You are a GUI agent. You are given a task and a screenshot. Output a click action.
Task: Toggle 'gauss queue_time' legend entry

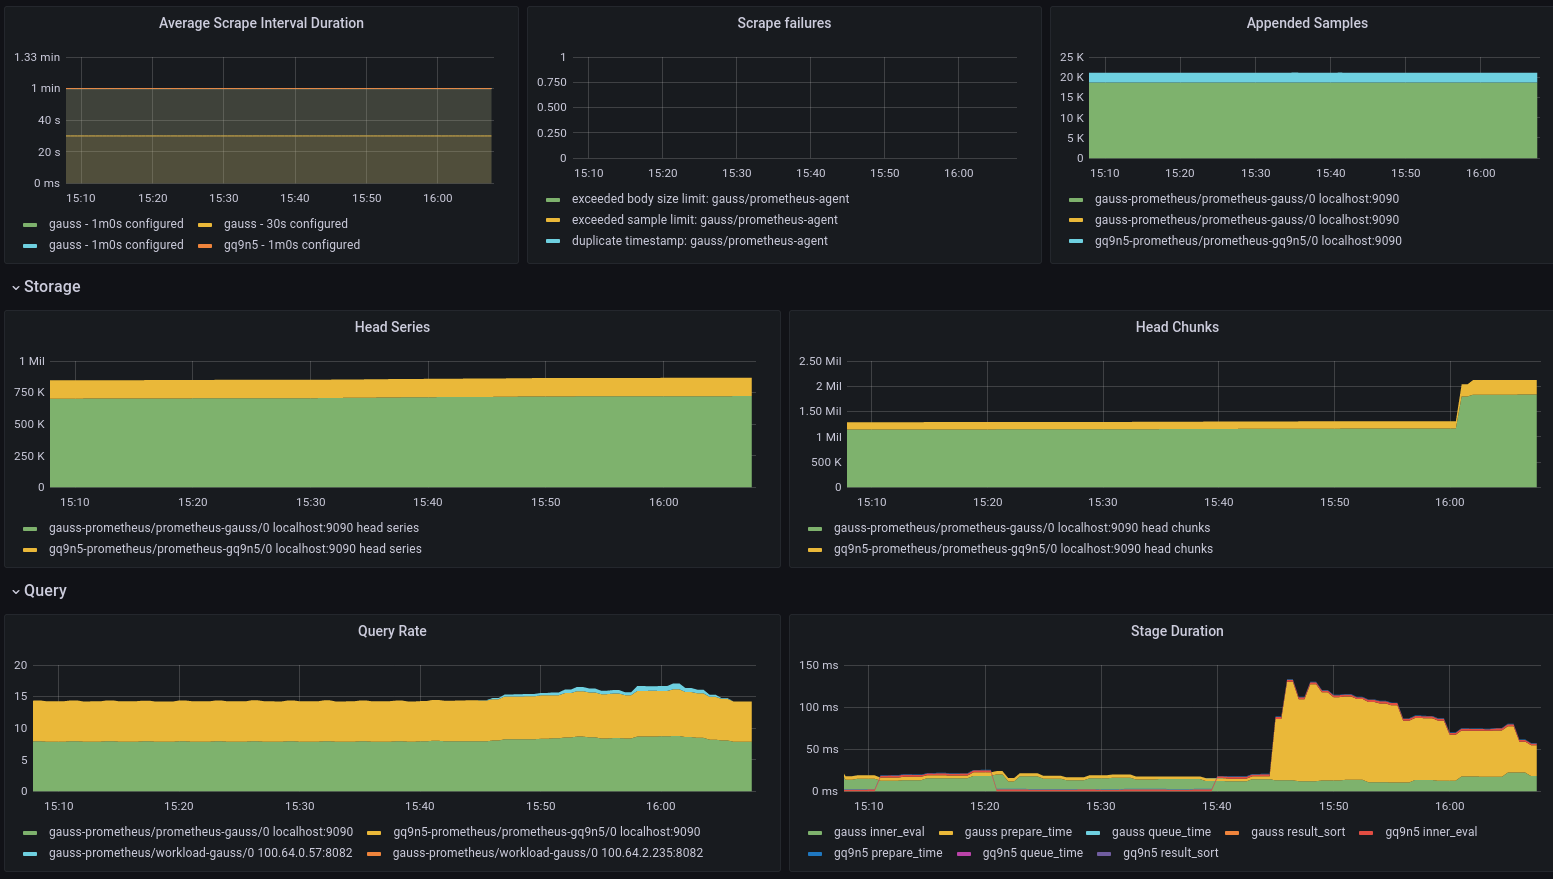(1161, 832)
